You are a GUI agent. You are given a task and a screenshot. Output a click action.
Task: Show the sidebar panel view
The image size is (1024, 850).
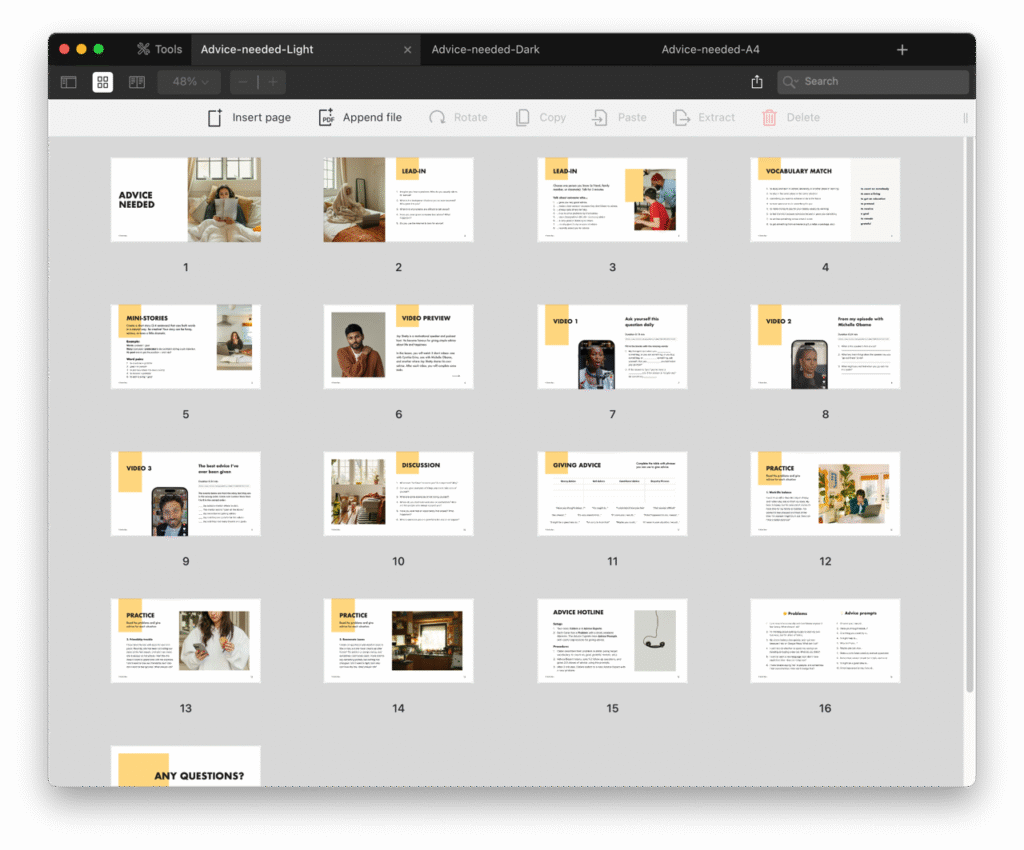click(x=69, y=82)
